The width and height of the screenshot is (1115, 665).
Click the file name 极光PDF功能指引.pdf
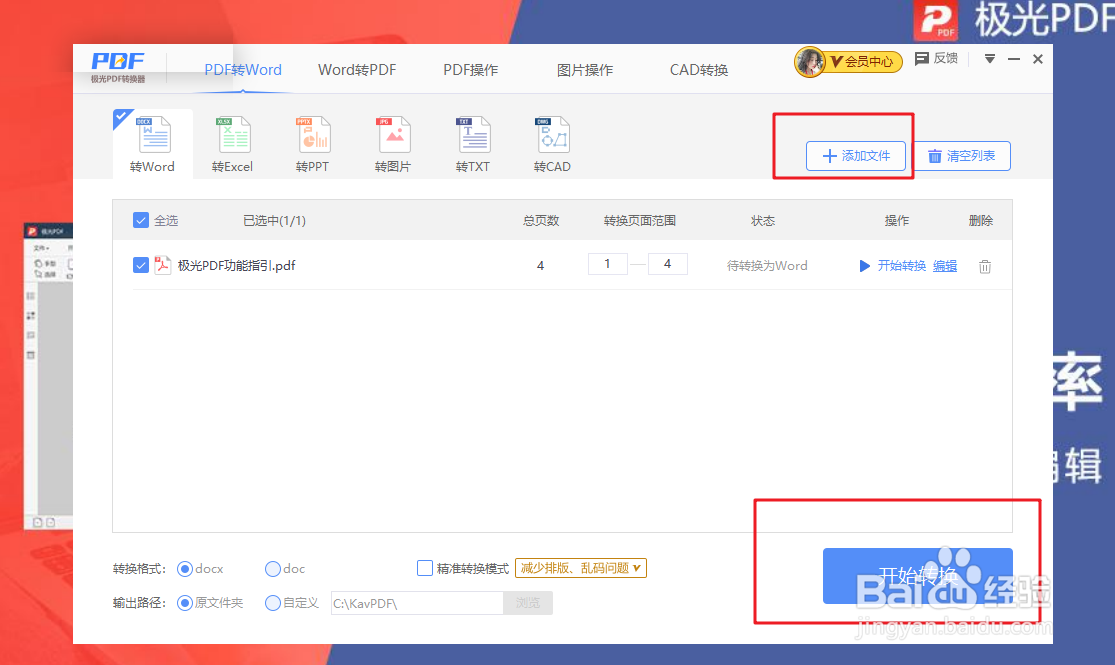pos(236,265)
